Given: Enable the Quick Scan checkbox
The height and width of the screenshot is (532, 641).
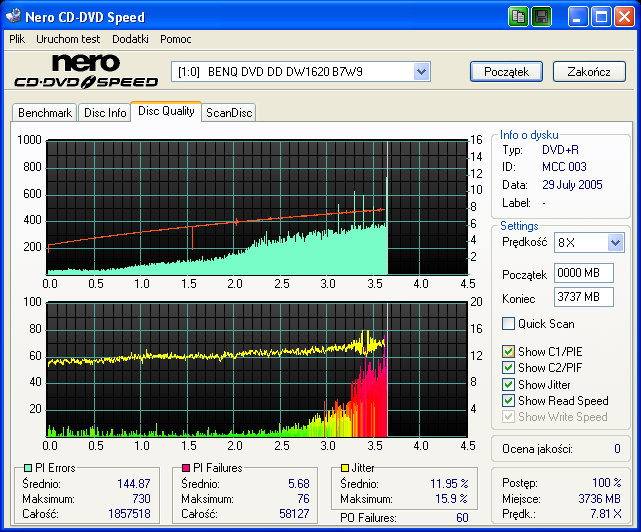Looking at the screenshot, I should tap(508, 324).
